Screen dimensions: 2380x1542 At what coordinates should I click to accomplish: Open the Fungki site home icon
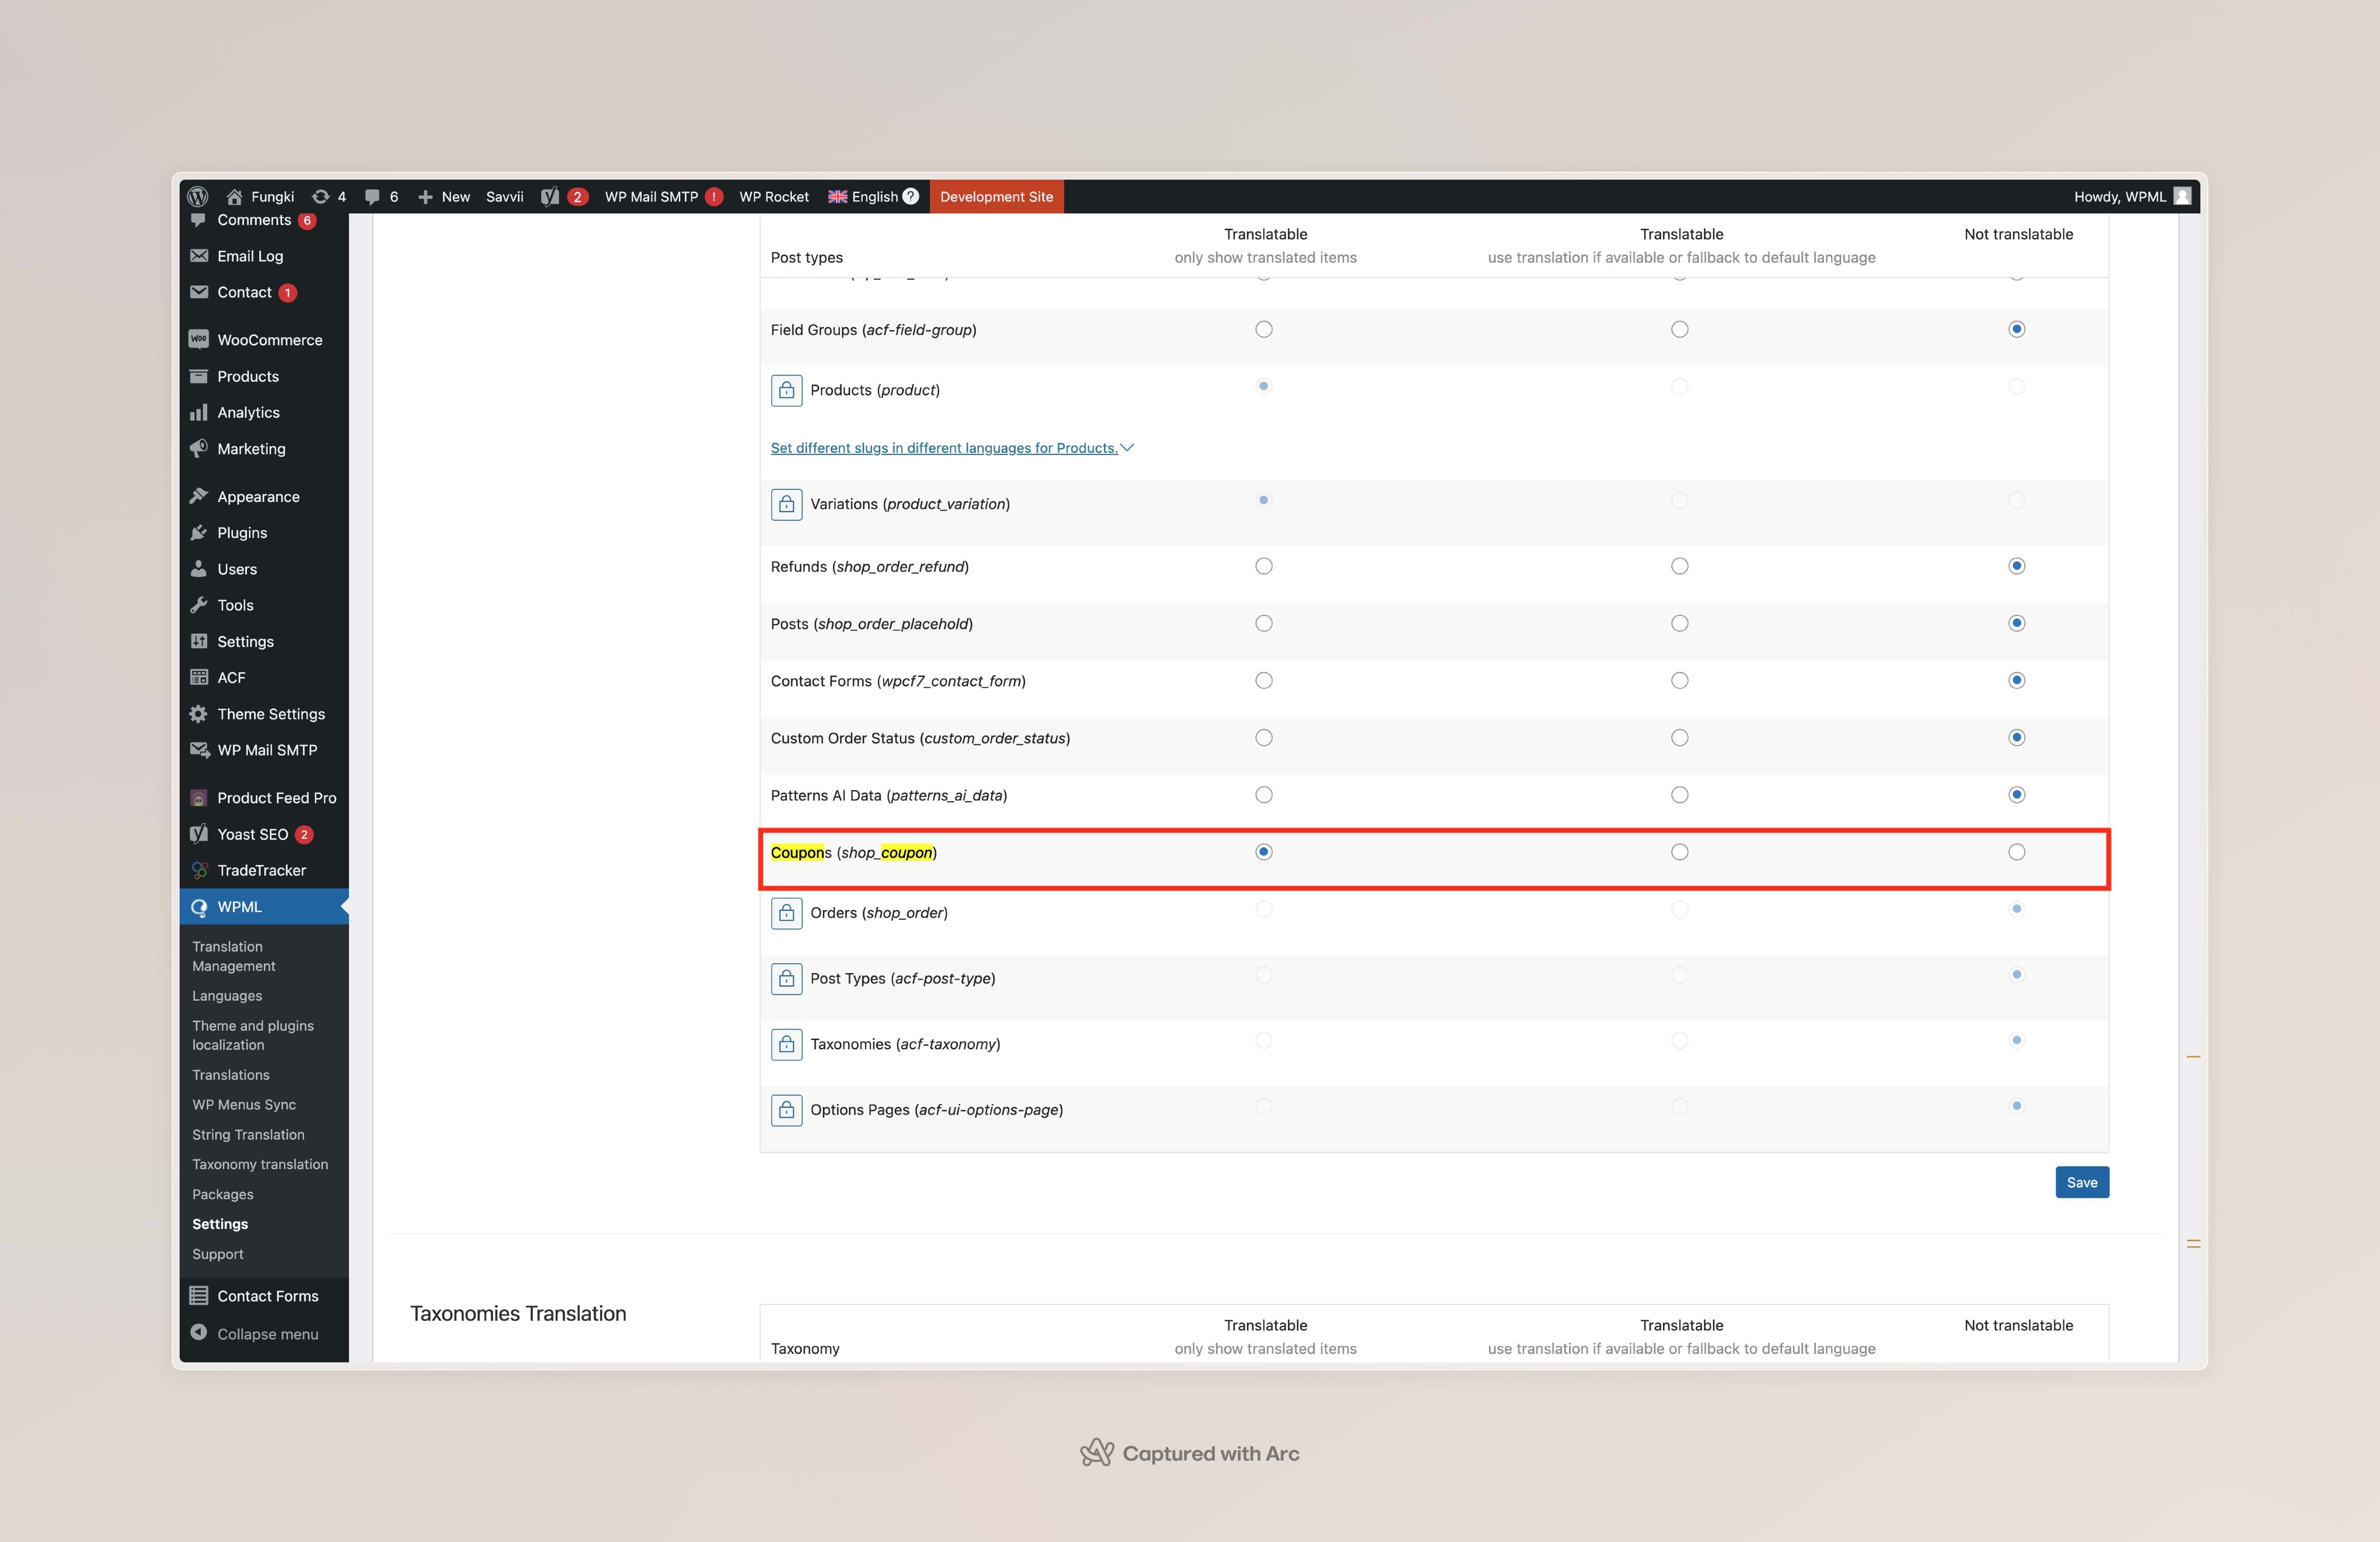(235, 197)
